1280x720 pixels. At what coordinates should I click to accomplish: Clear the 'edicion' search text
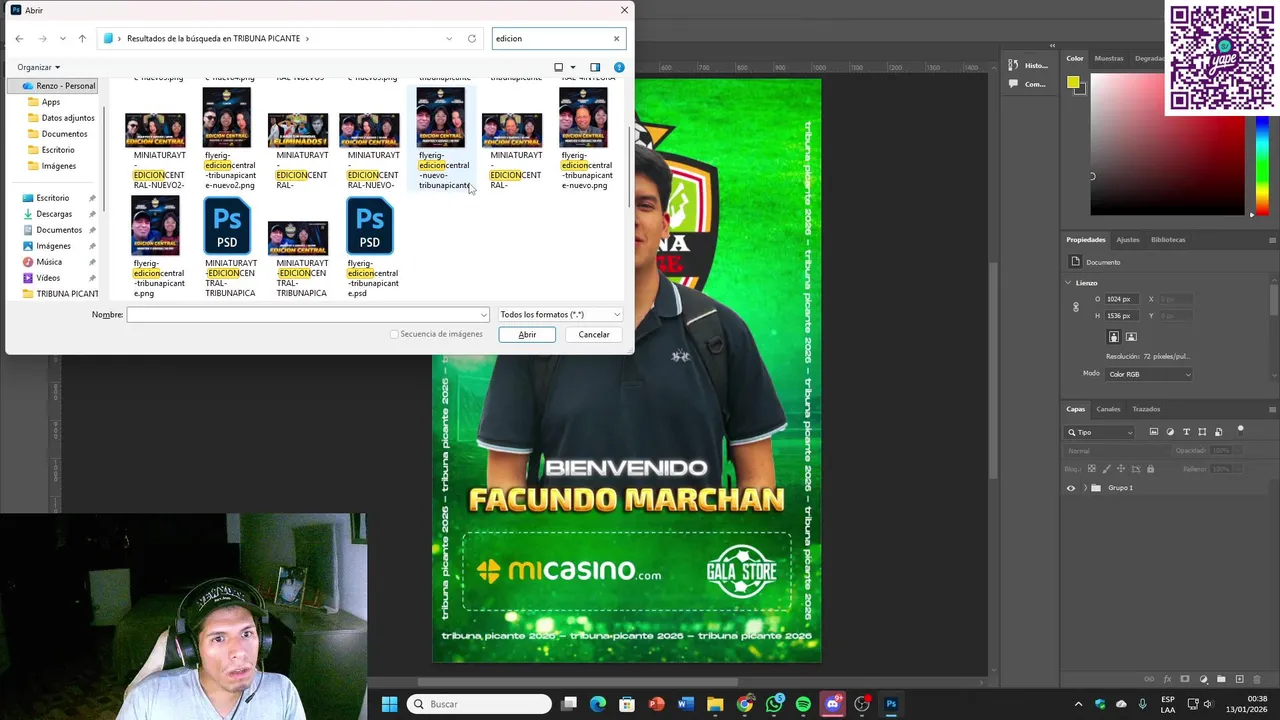616,38
